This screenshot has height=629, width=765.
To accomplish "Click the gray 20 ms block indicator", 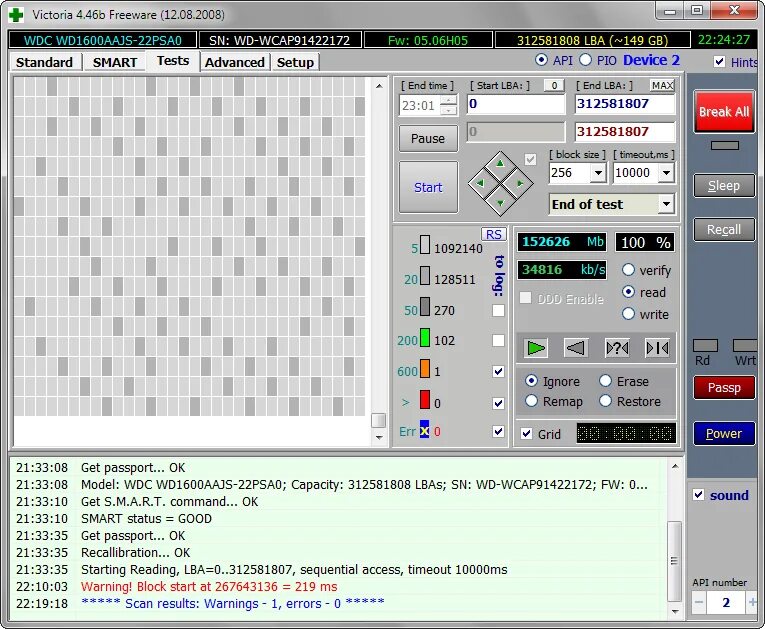I will point(425,276).
